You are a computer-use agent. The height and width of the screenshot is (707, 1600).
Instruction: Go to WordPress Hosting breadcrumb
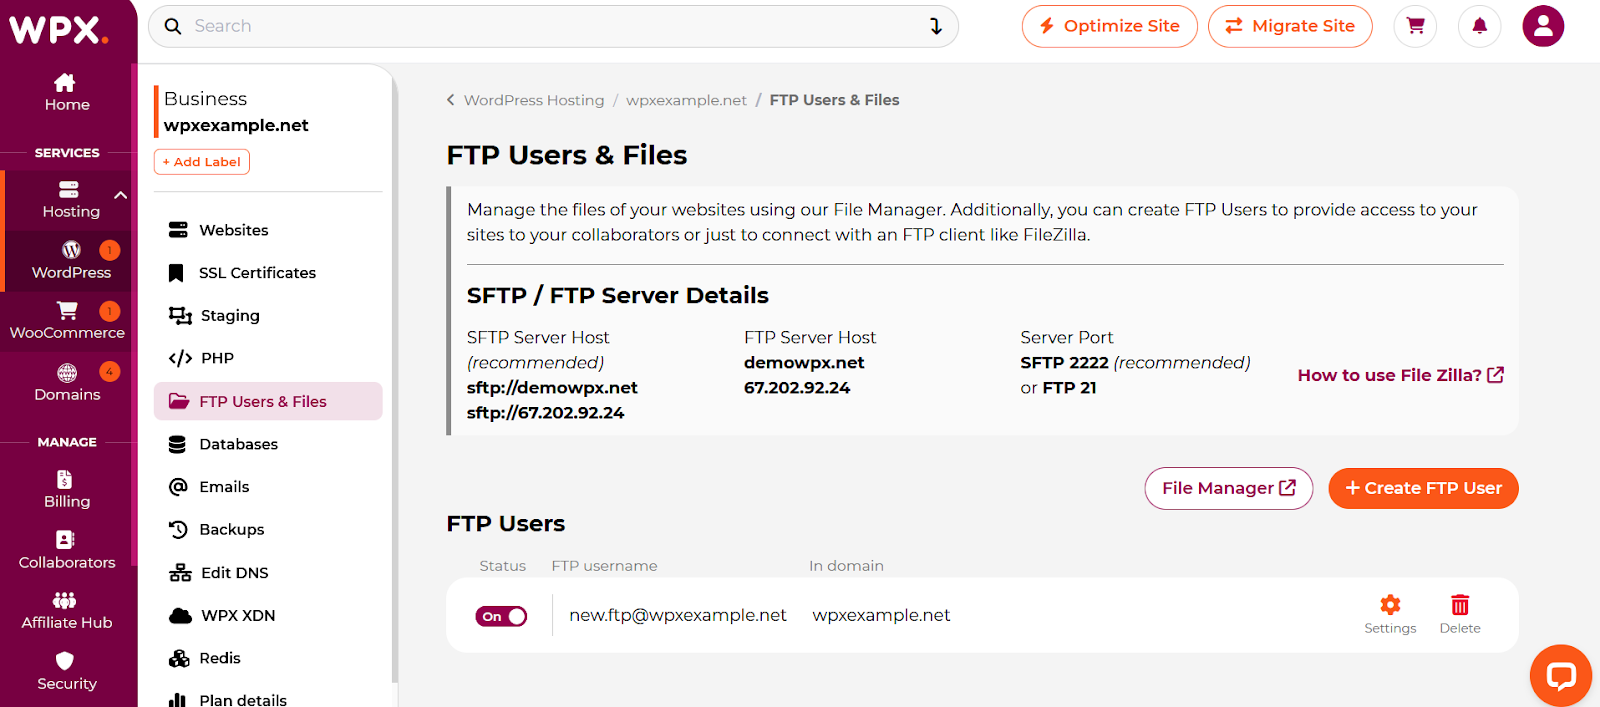click(x=534, y=100)
